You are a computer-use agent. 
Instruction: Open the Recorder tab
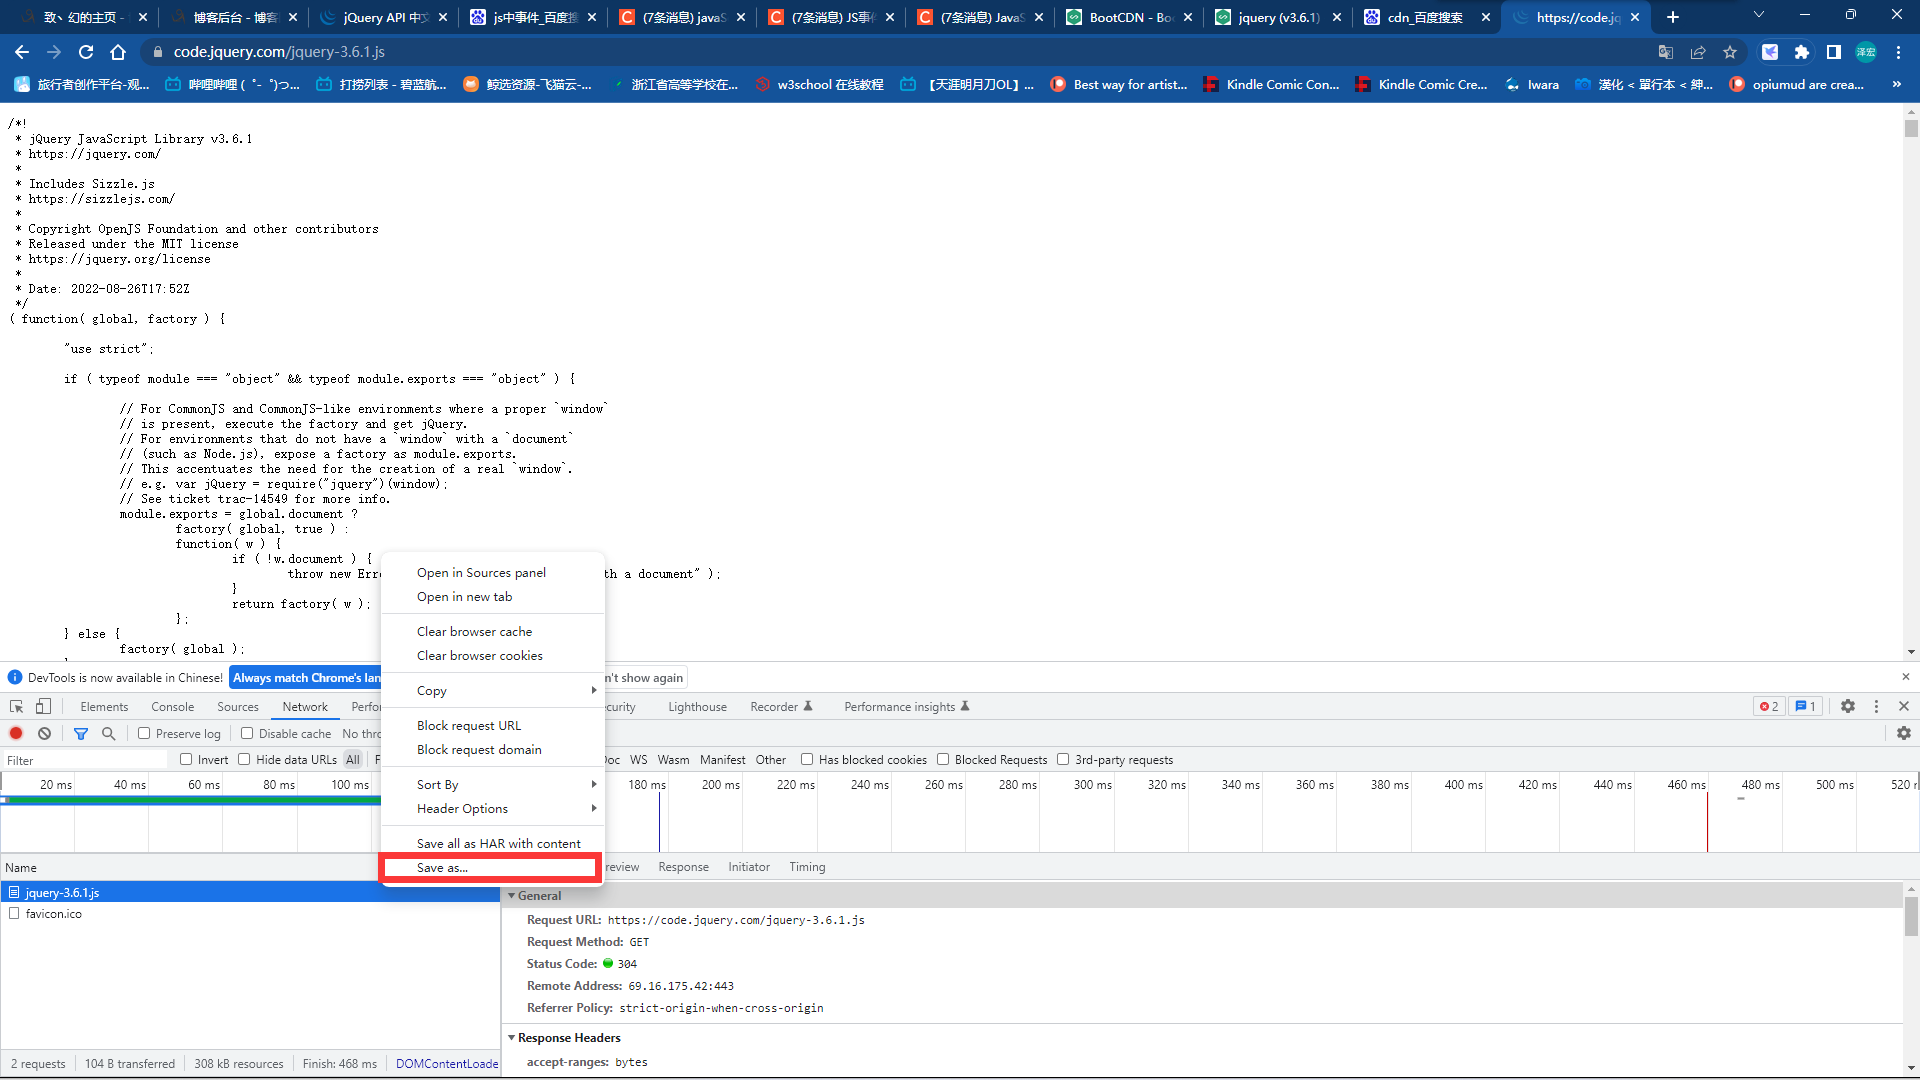point(781,706)
